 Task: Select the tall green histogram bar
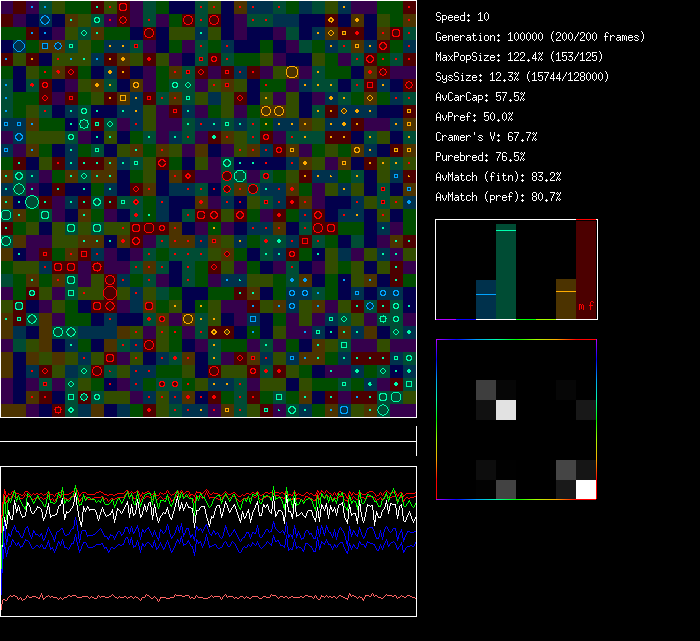506,272
